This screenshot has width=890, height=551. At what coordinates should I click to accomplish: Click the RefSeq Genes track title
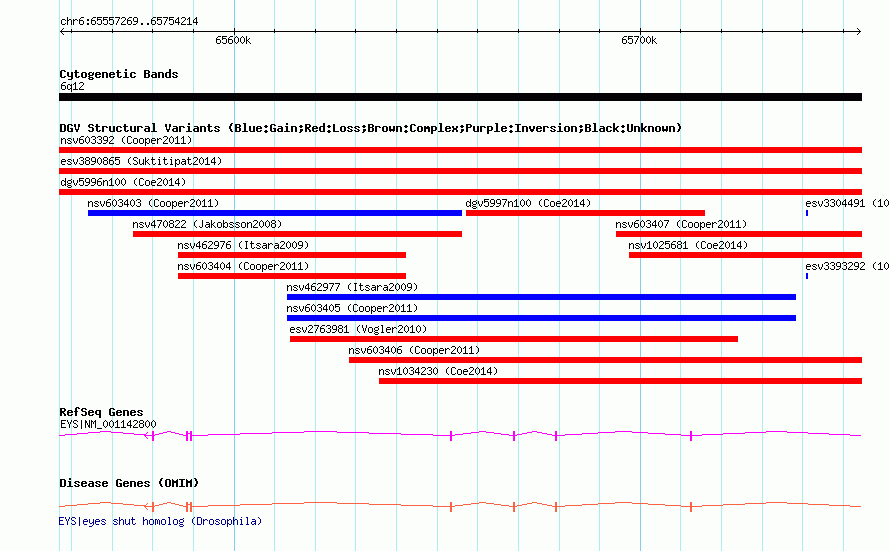tap(101, 412)
